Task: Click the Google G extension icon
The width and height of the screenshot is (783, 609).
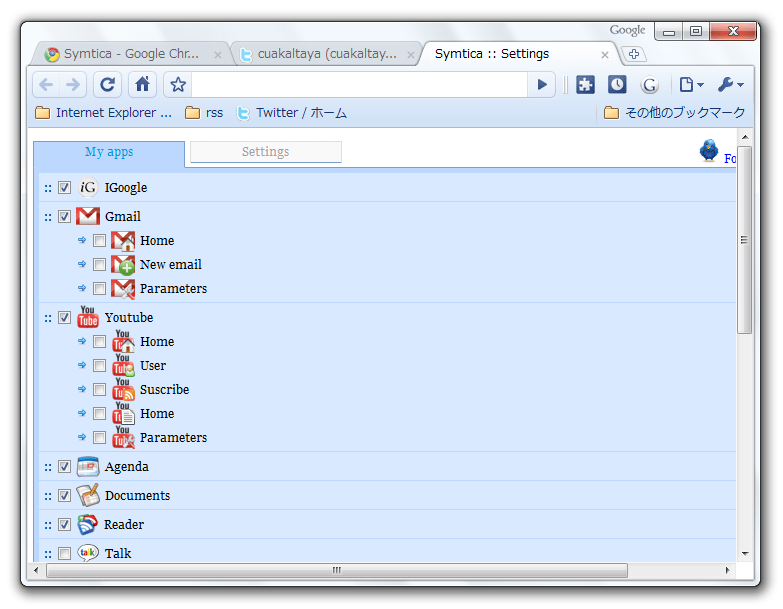Action: 649,85
